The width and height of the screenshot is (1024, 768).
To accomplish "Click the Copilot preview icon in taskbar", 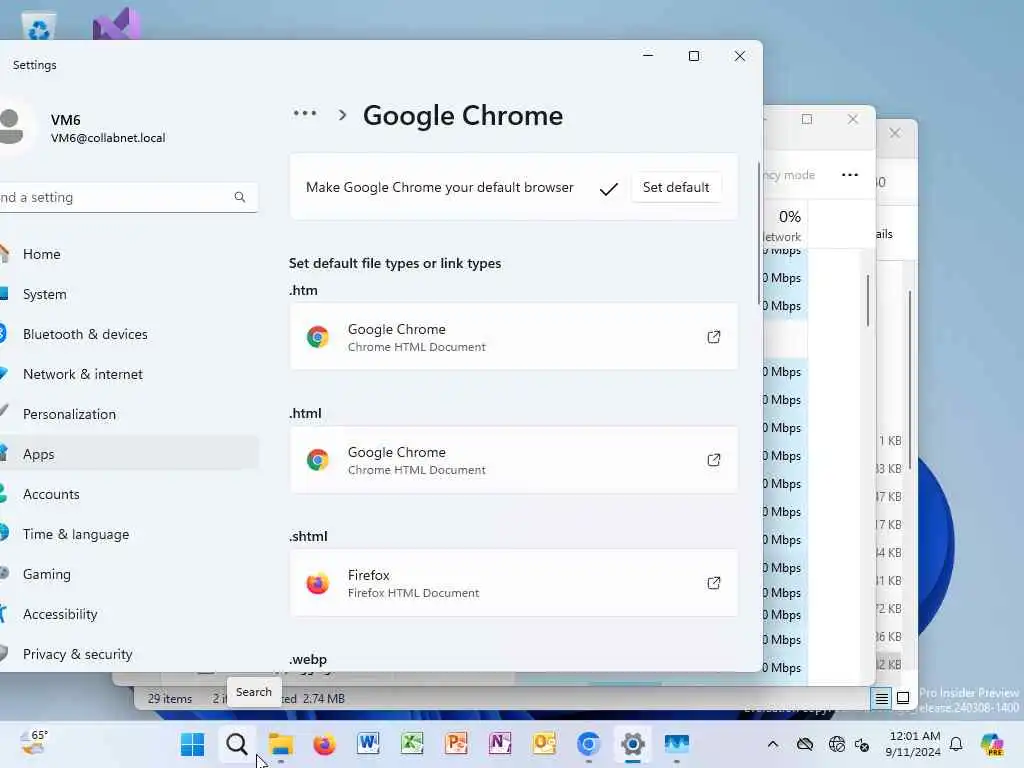I will coord(992,744).
